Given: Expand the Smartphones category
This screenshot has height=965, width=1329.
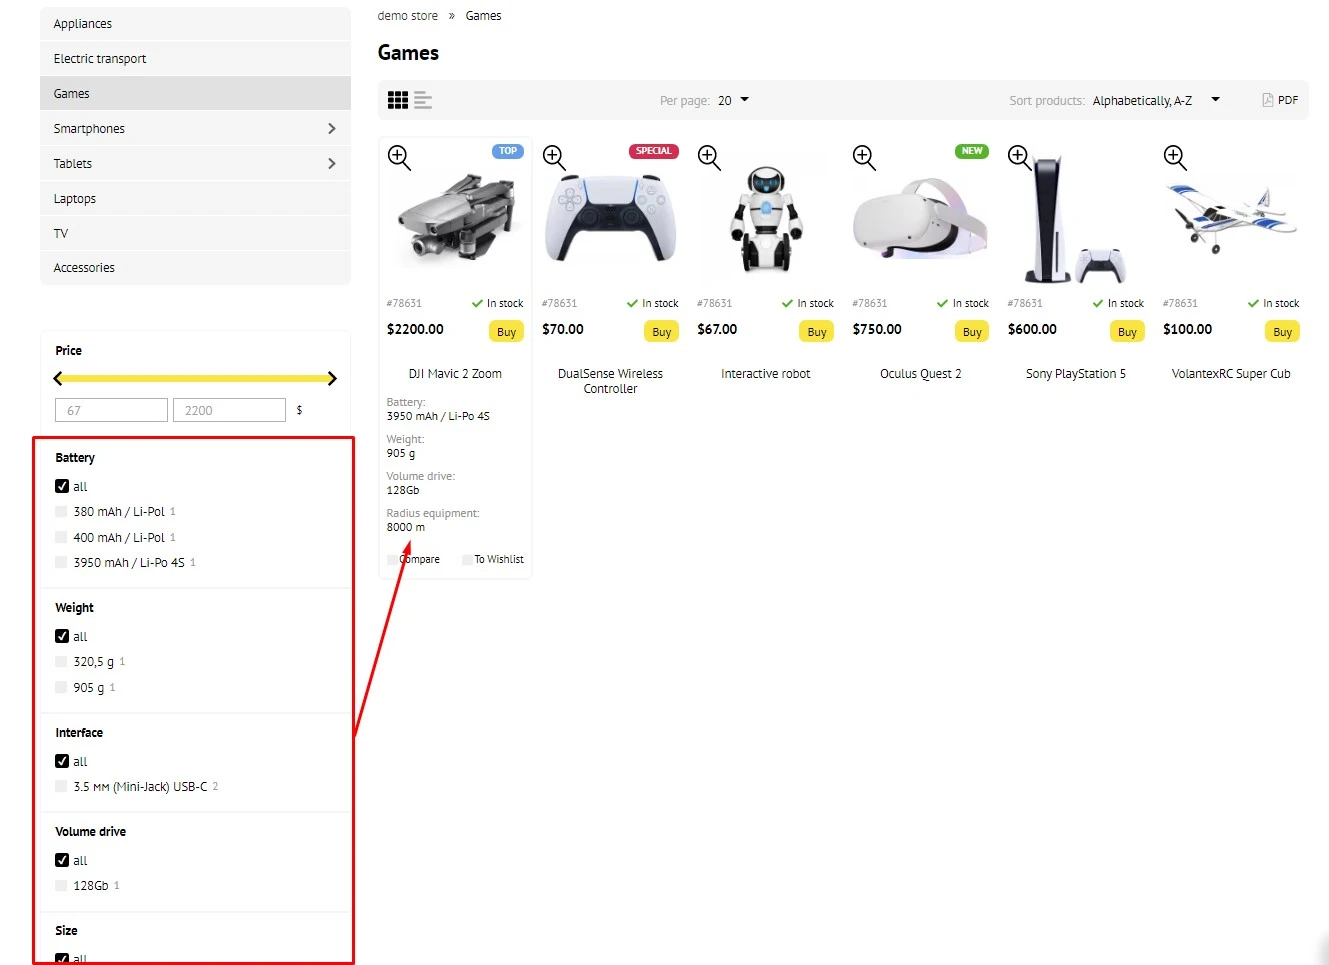Looking at the screenshot, I should coord(332,128).
